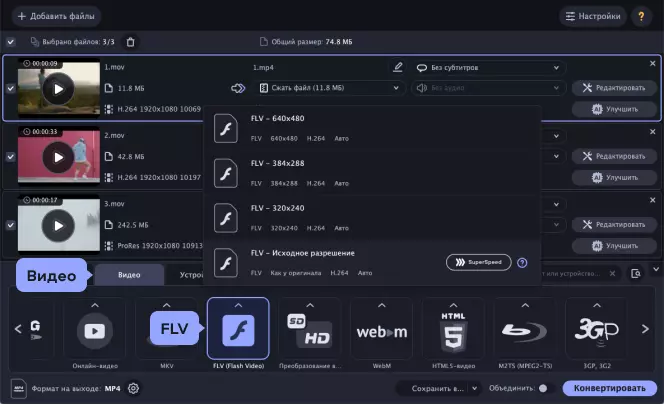This screenshot has width=664, height=405.
Task: Expand presets chevron above WebM
Action: (x=382, y=305)
